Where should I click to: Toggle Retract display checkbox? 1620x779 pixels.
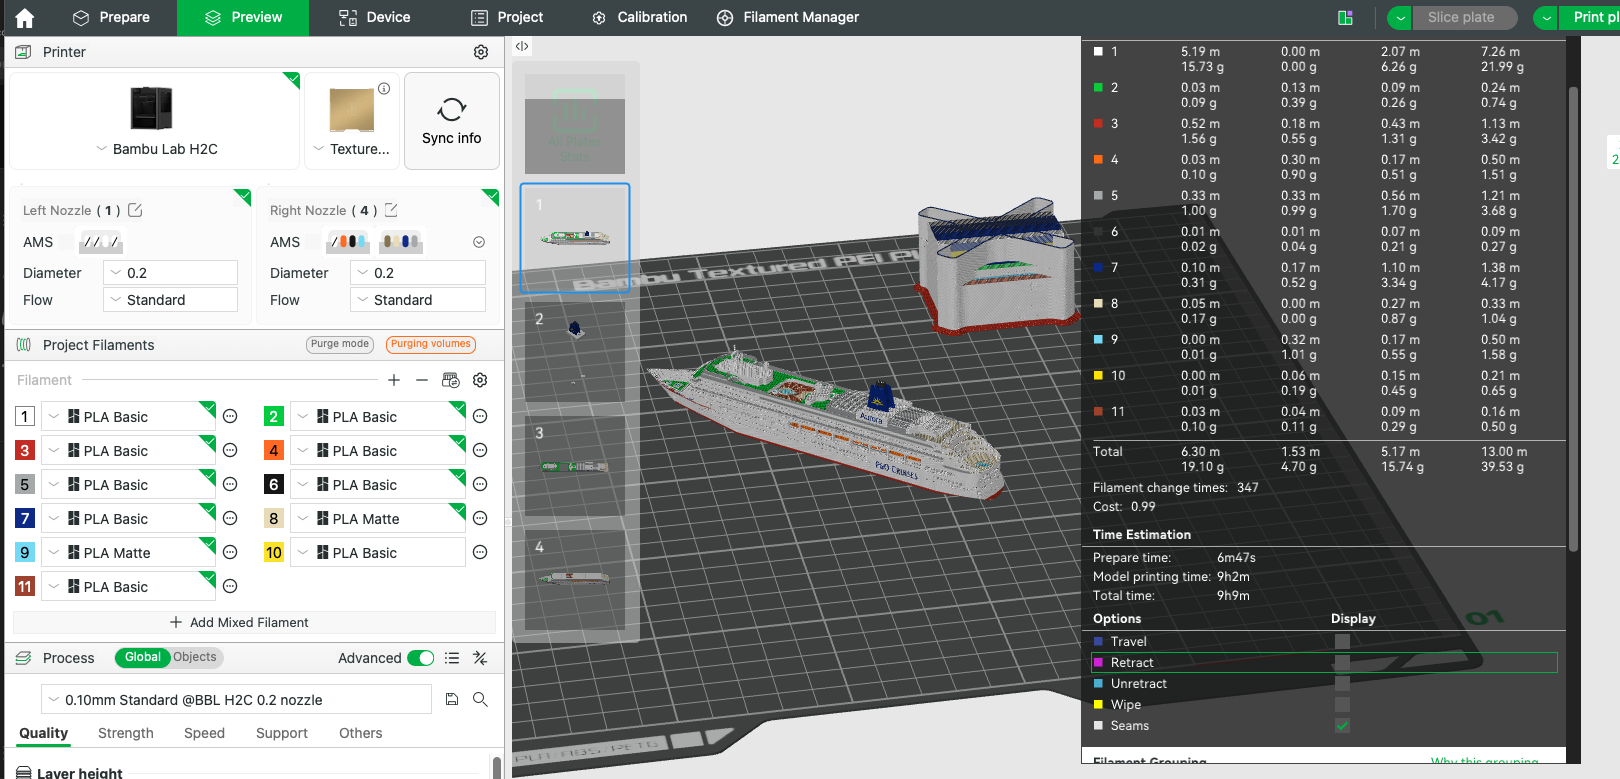[1342, 663]
